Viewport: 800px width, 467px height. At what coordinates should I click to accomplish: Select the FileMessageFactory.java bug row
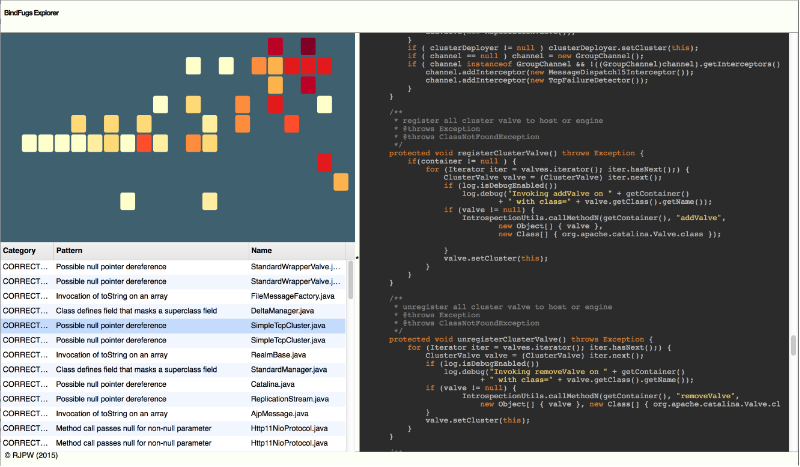coord(173,296)
